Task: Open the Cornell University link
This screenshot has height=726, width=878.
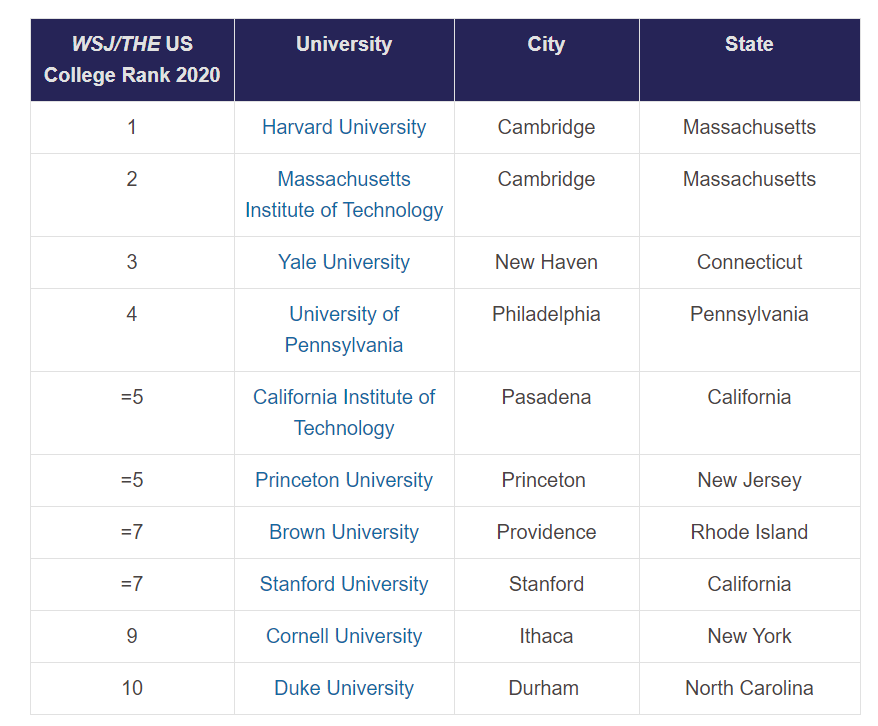Action: pos(343,636)
